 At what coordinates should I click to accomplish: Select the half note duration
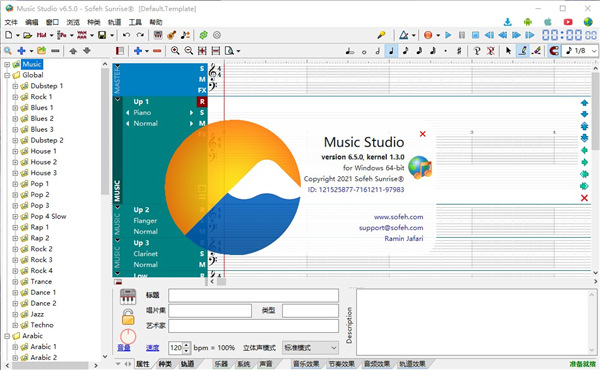tap(377, 51)
